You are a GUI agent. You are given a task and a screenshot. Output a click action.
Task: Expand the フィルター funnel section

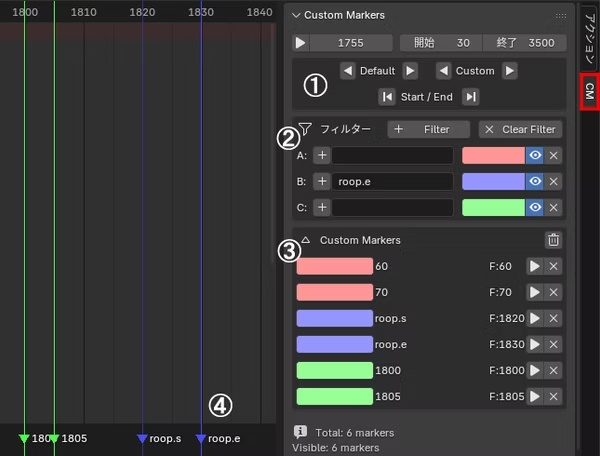point(305,129)
